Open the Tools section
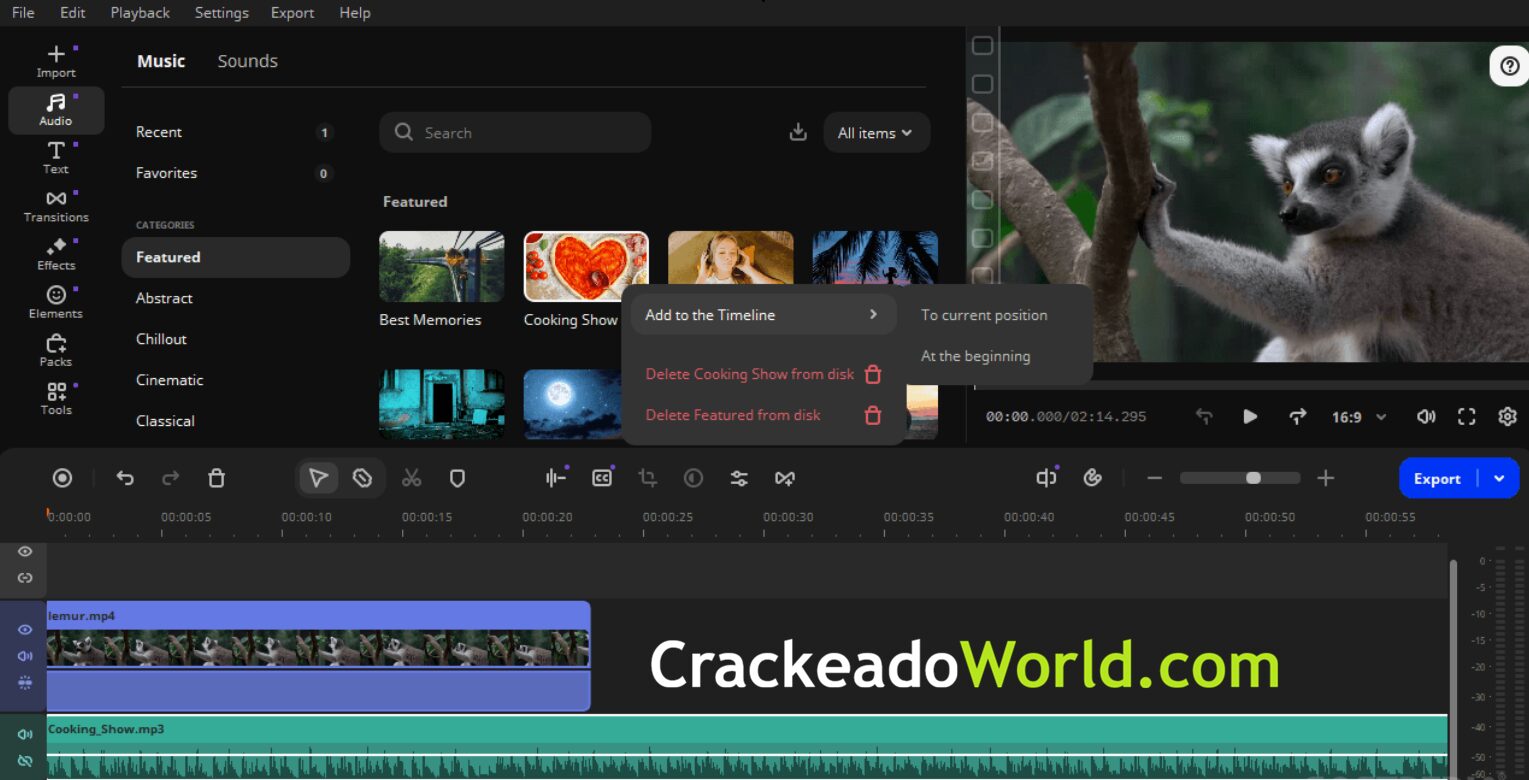1529x780 pixels. pos(56,398)
